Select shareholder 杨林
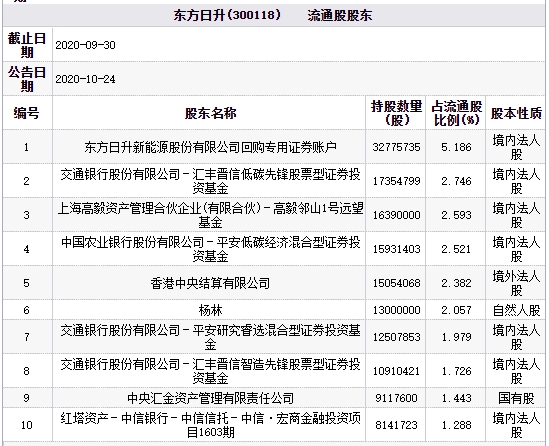Screen dimensions: 549x446 point(210,310)
